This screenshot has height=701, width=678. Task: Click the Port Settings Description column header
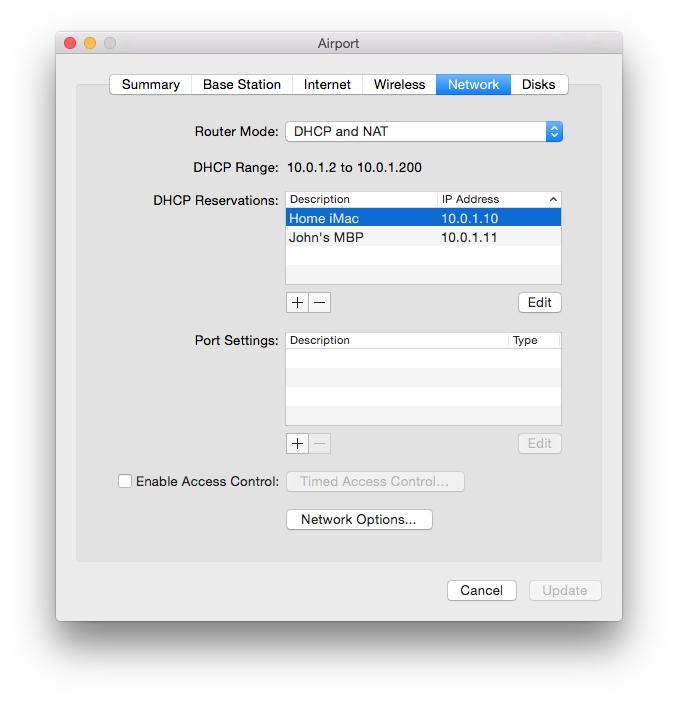397,340
